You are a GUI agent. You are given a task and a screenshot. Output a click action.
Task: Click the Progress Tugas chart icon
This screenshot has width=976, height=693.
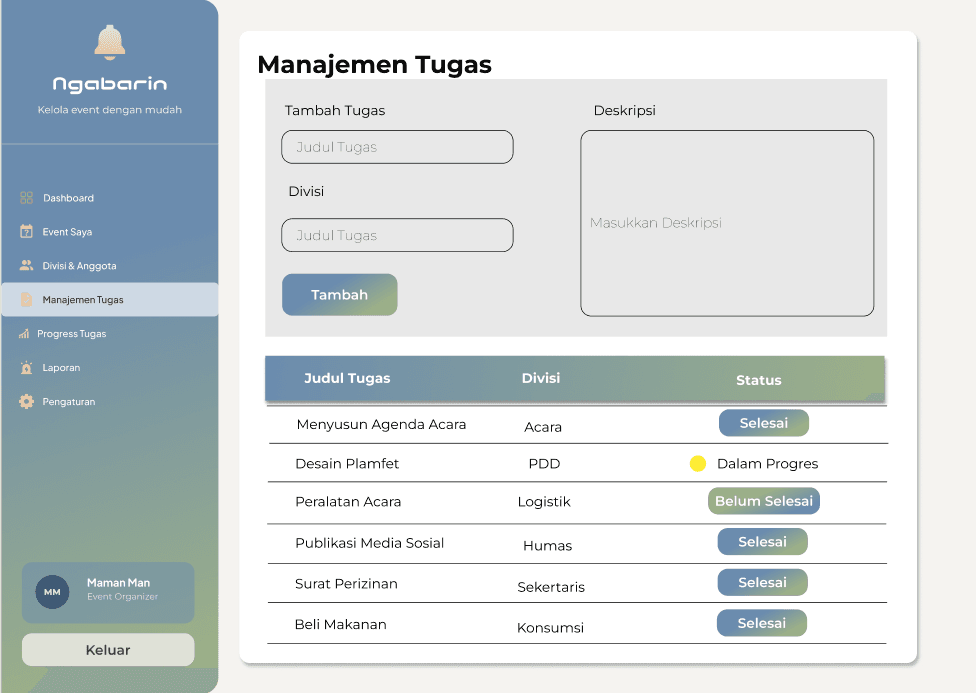(24, 334)
